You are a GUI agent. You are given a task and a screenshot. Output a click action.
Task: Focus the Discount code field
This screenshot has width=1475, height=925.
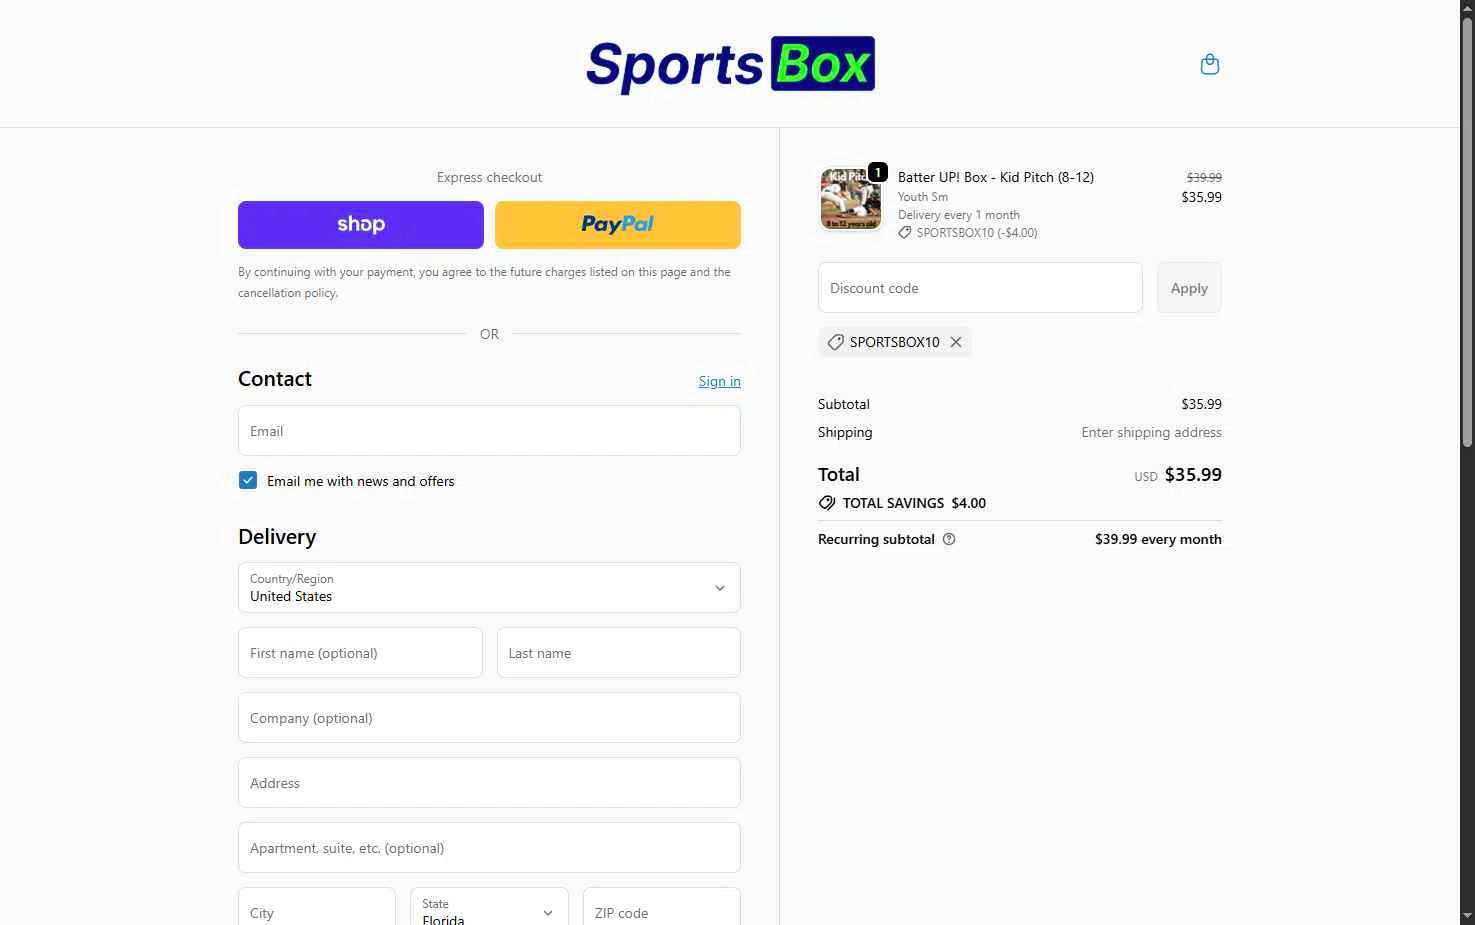[x=980, y=288]
